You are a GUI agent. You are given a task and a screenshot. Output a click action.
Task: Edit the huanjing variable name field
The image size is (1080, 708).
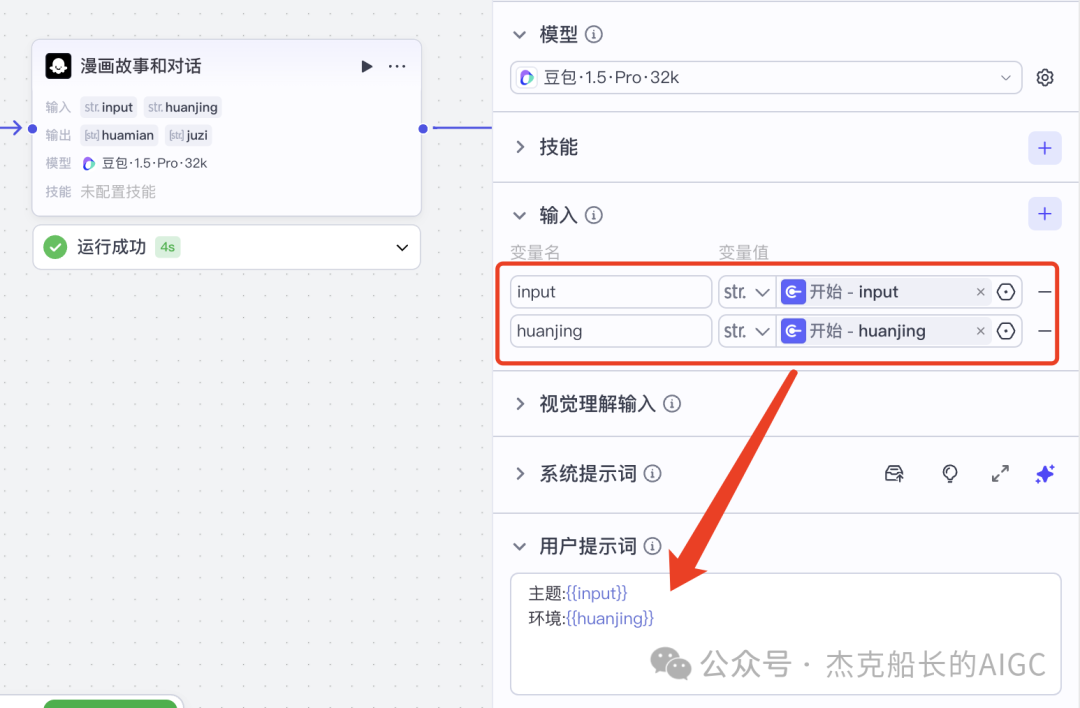610,331
